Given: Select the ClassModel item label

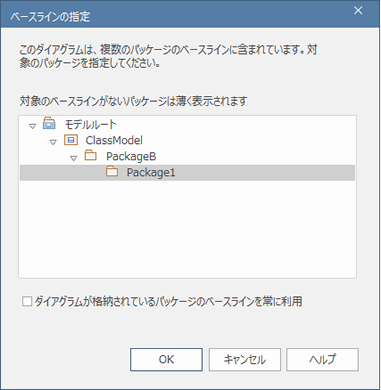Looking at the screenshot, I should coord(114,140).
